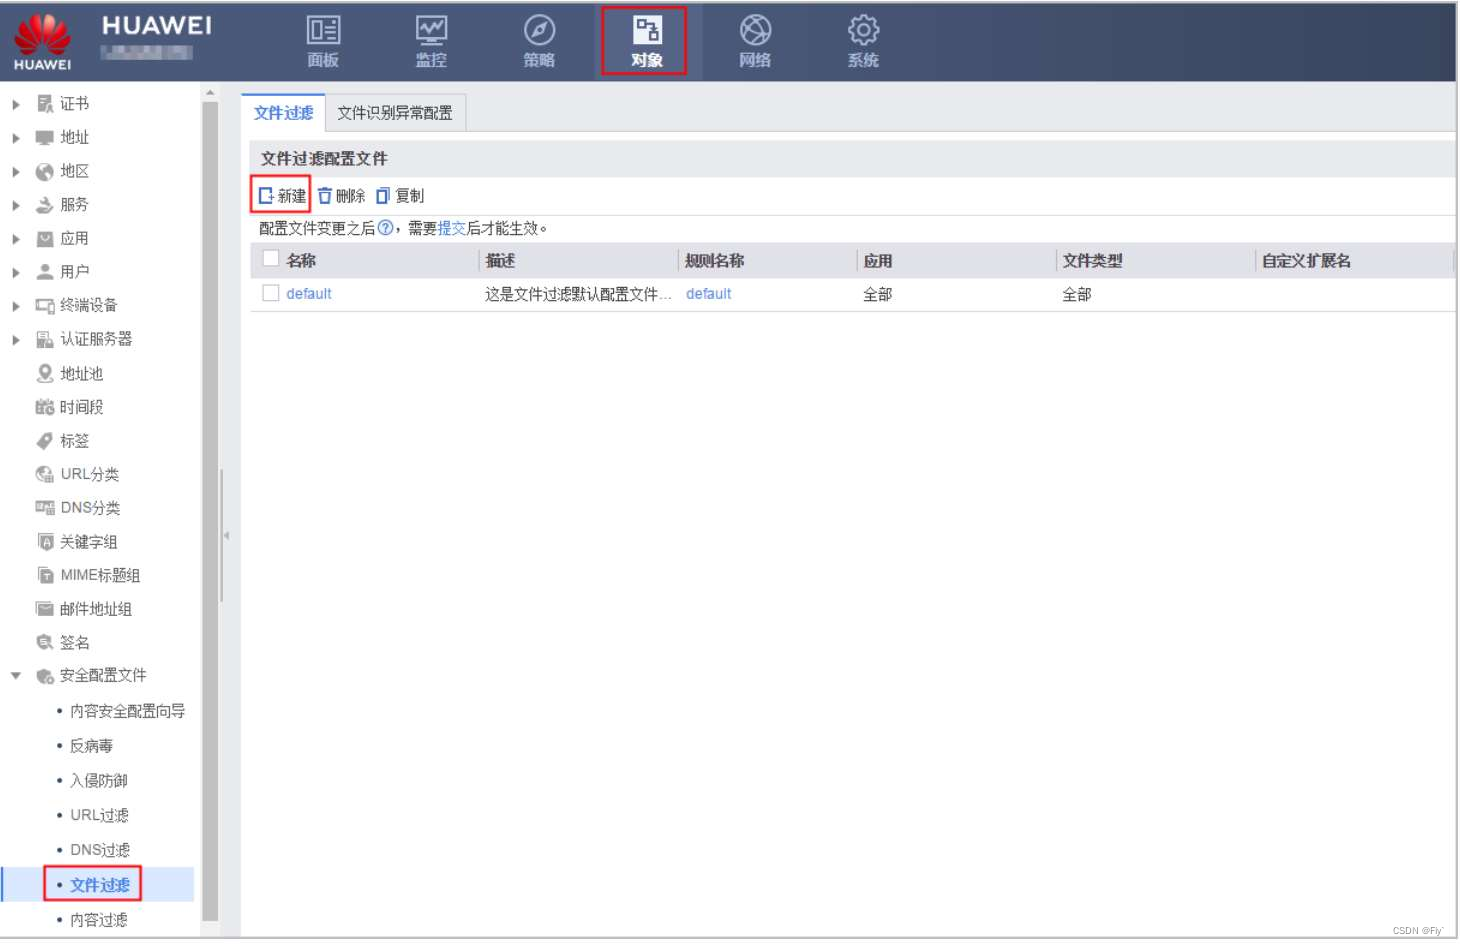Click the help question mark icon

pyautogui.click(x=386, y=228)
